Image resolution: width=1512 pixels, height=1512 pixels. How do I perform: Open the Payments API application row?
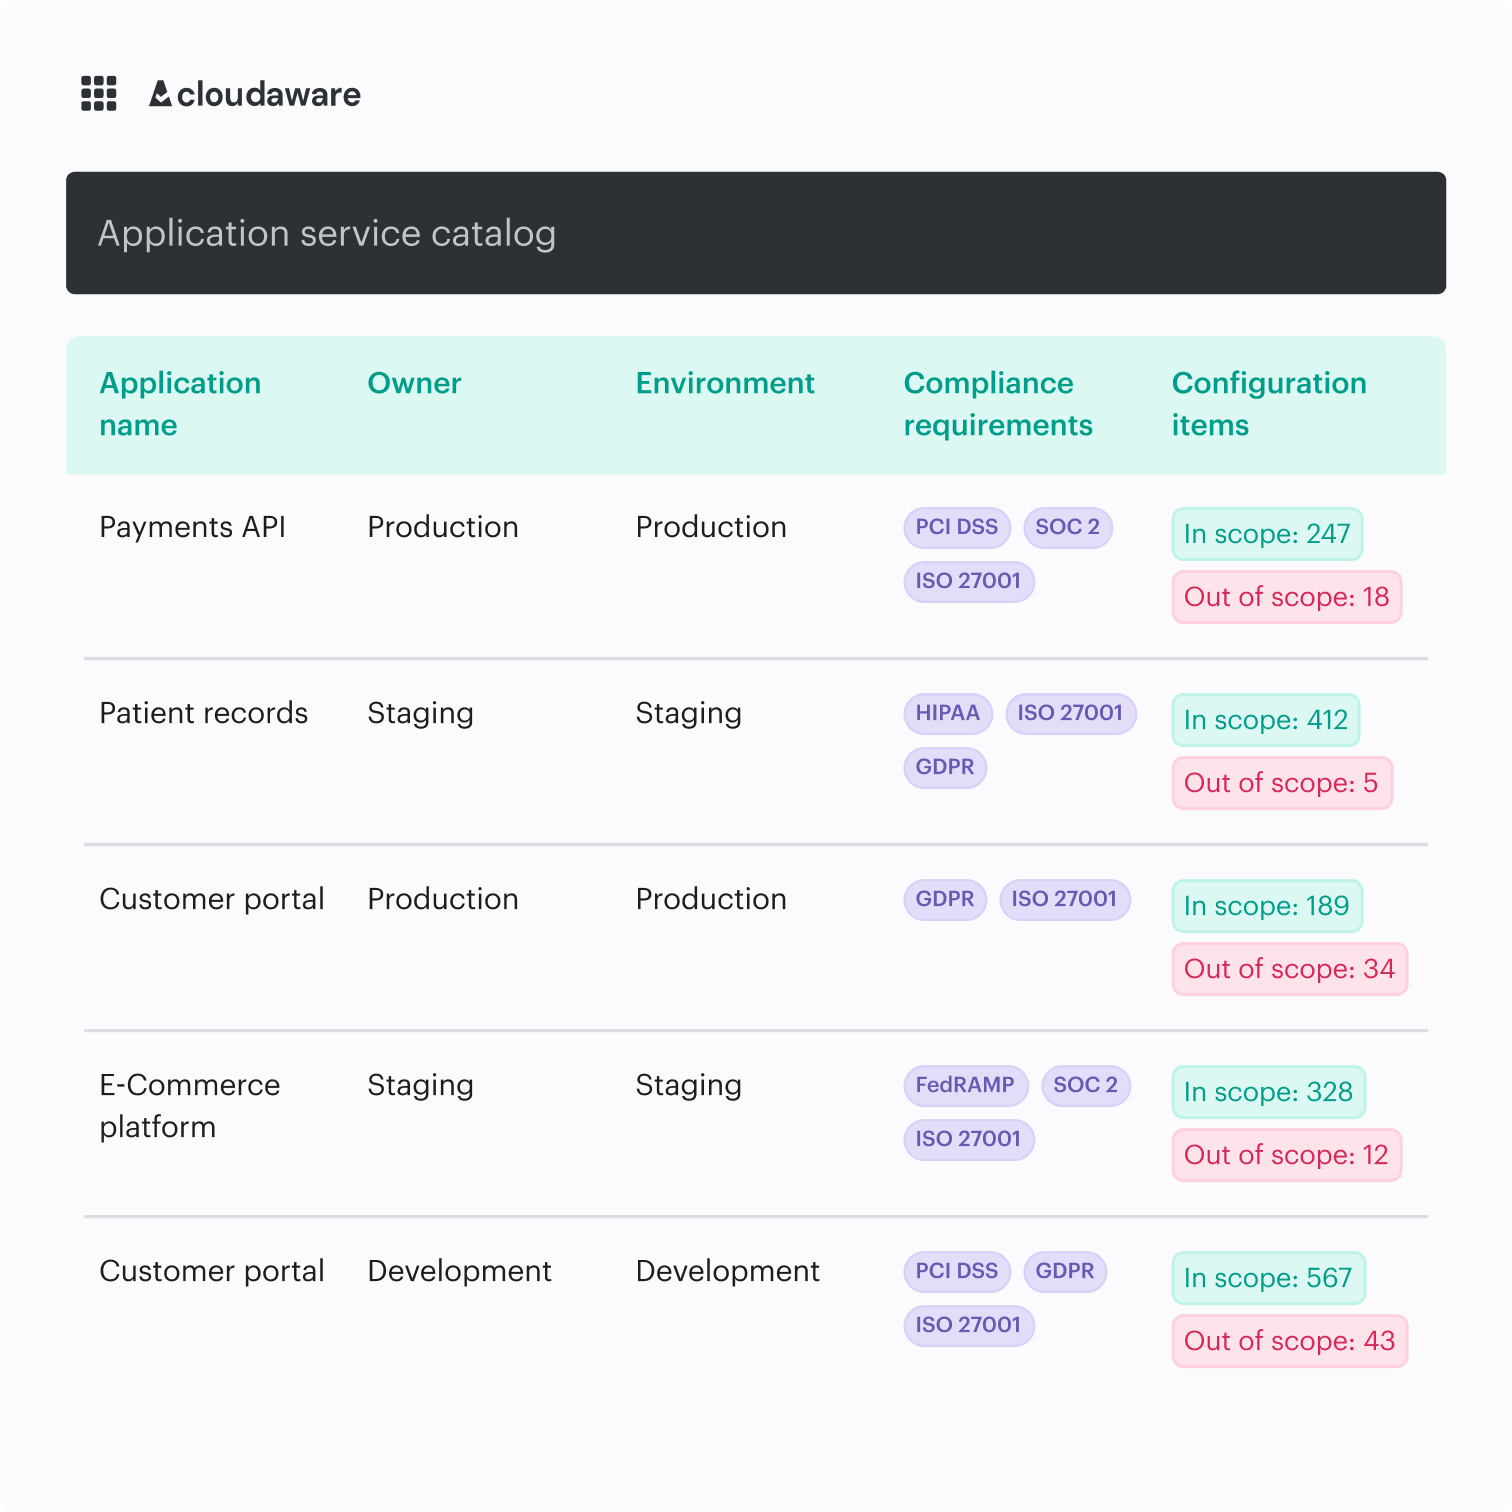pyautogui.click(x=192, y=527)
